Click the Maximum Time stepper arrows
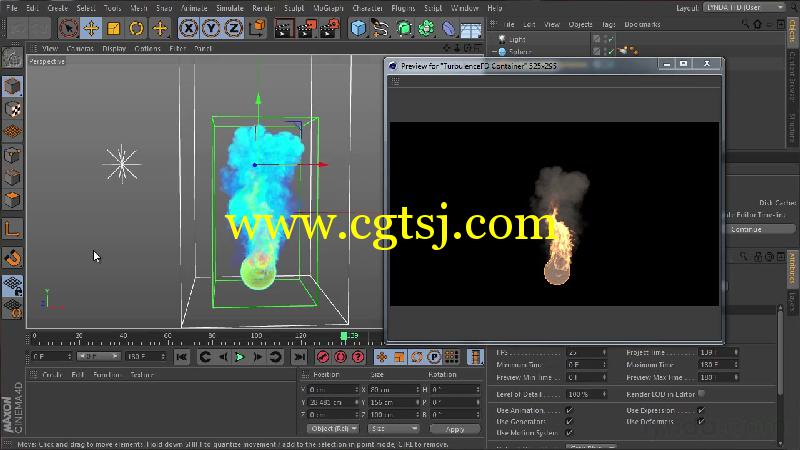The image size is (800, 450). pos(735,365)
